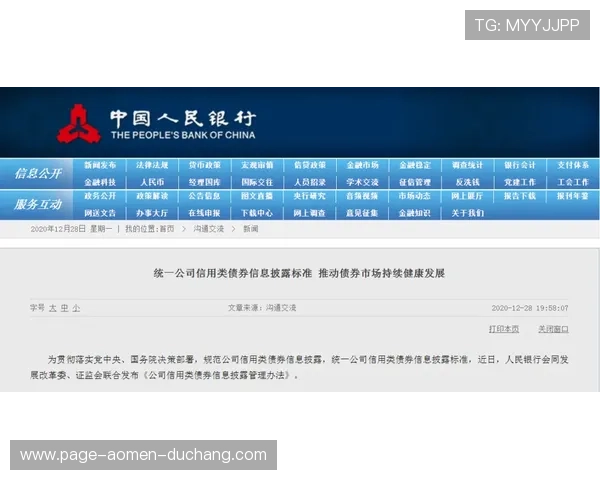Click the article paragraph beginning 为贯彻落实党中央

[x=299, y=367]
